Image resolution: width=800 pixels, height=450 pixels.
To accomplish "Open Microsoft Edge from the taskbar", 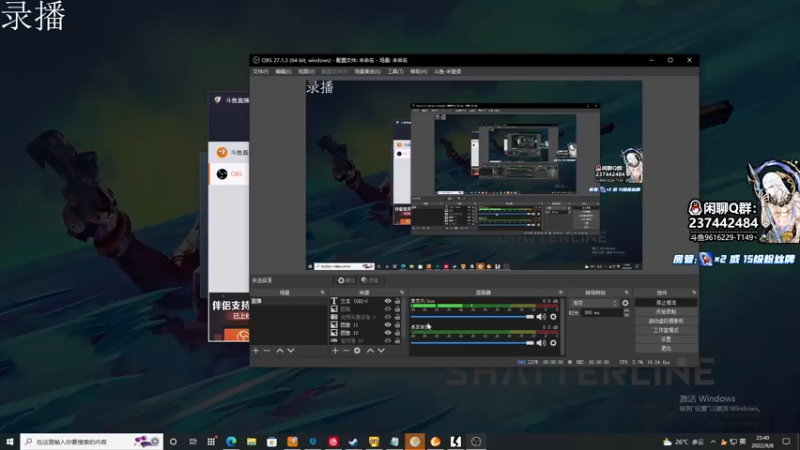I will [231, 441].
